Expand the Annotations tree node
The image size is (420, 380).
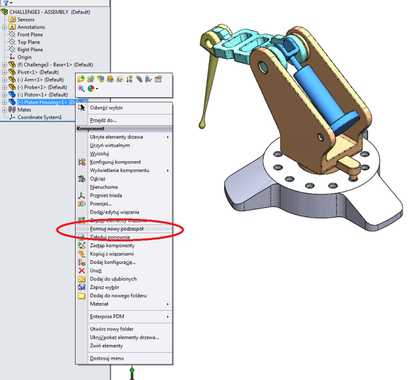click(4, 27)
